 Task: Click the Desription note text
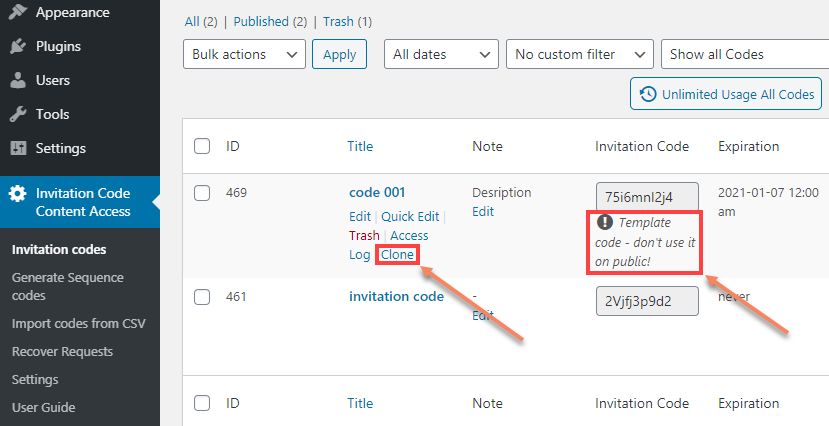(x=502, y=192)
